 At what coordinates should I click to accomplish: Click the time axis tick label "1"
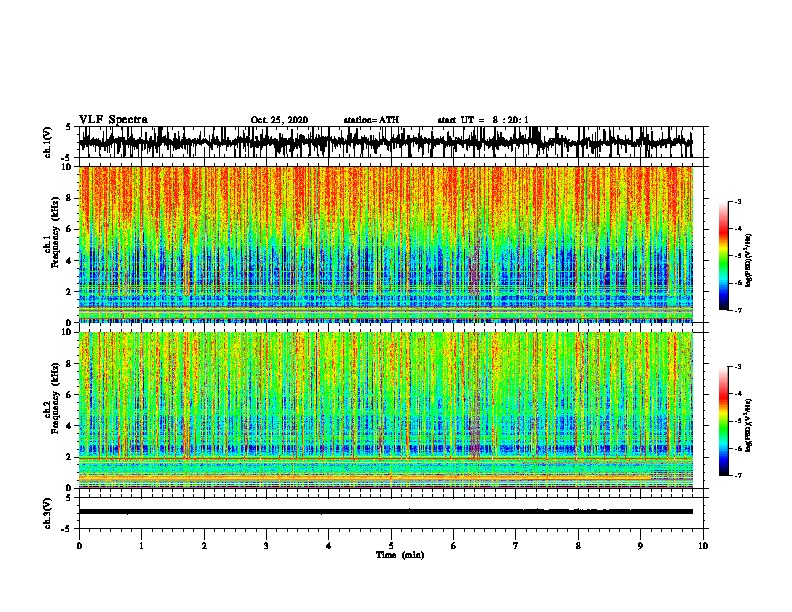click(x=141, y=546)
